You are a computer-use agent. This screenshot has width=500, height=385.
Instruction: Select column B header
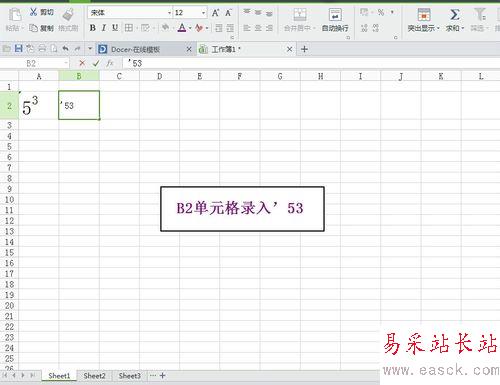coord(79,76)
